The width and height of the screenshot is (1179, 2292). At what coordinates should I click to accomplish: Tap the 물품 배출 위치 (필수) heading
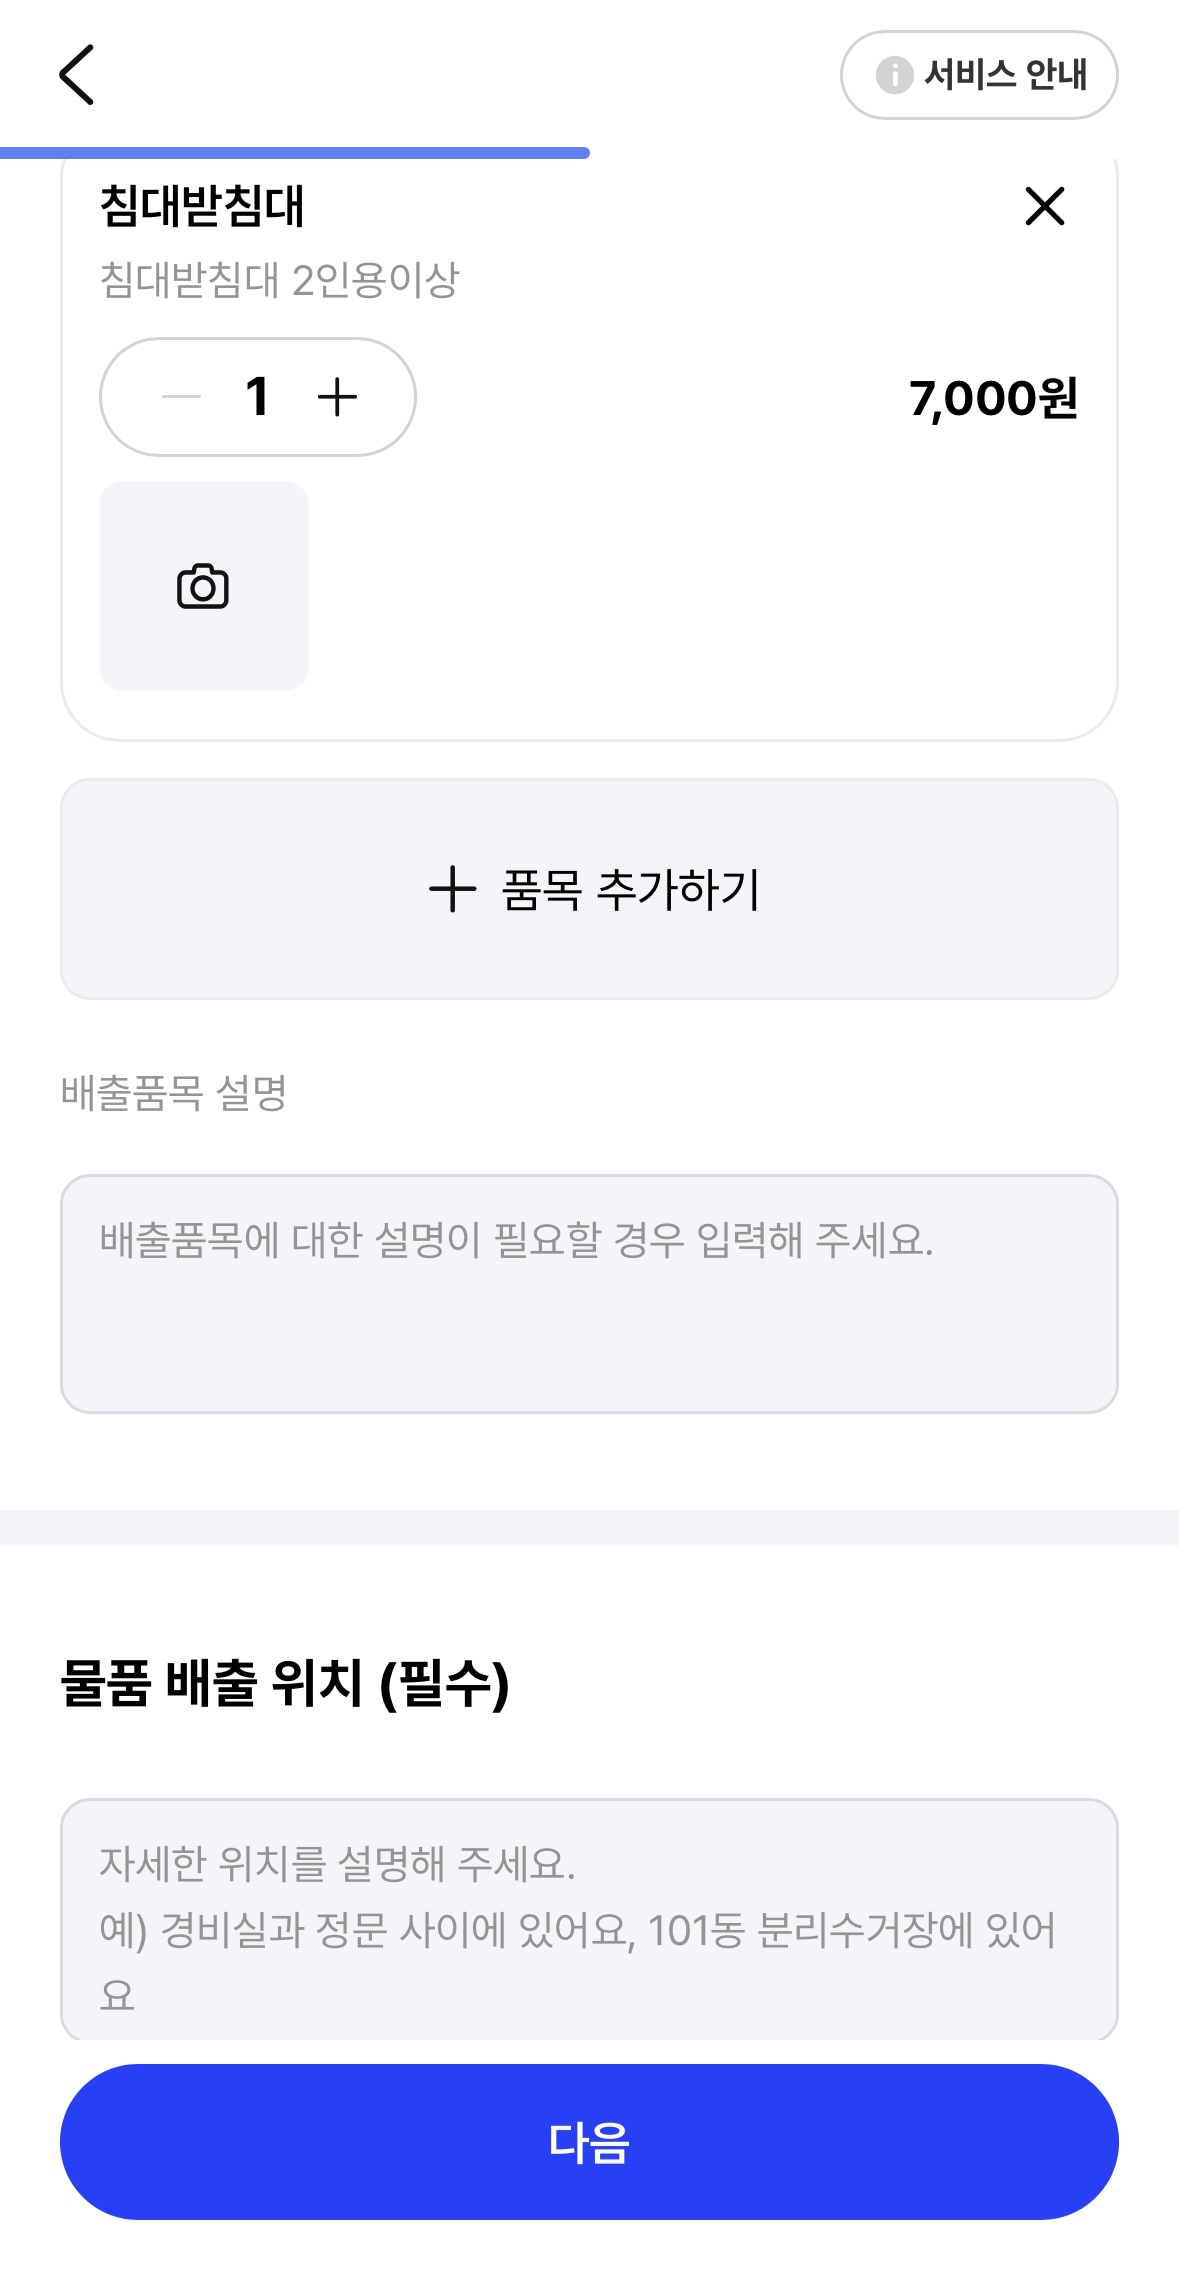(x=285, y=1682)
